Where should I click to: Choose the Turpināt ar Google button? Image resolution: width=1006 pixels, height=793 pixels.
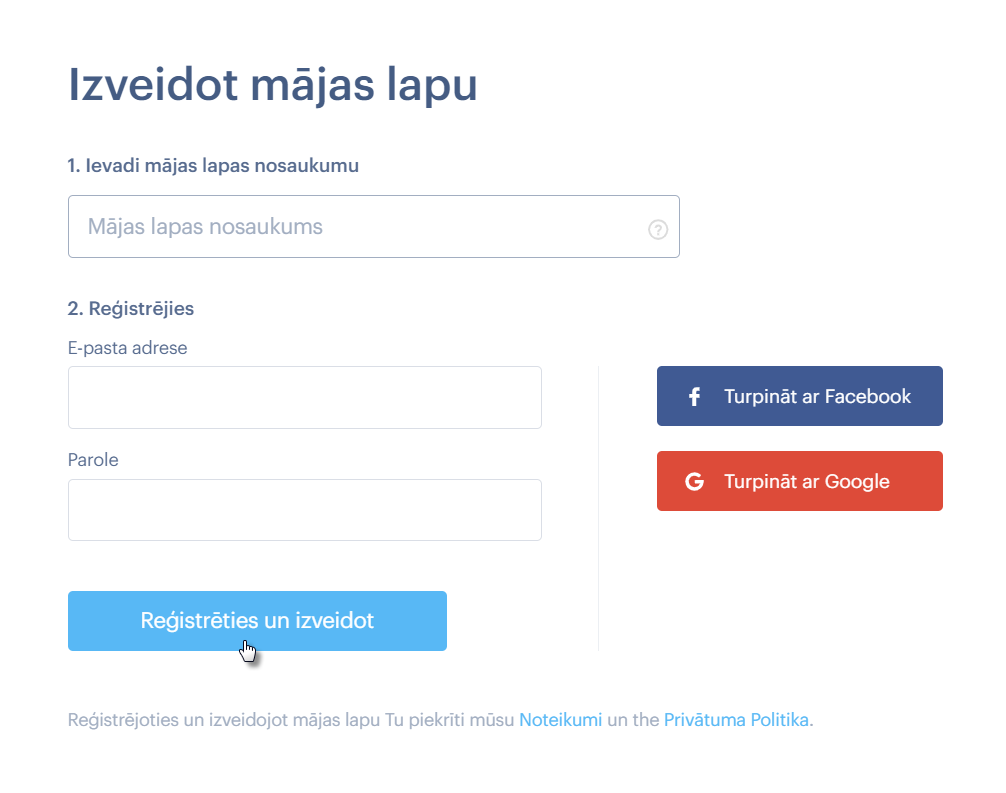click(x=799, y=481)
